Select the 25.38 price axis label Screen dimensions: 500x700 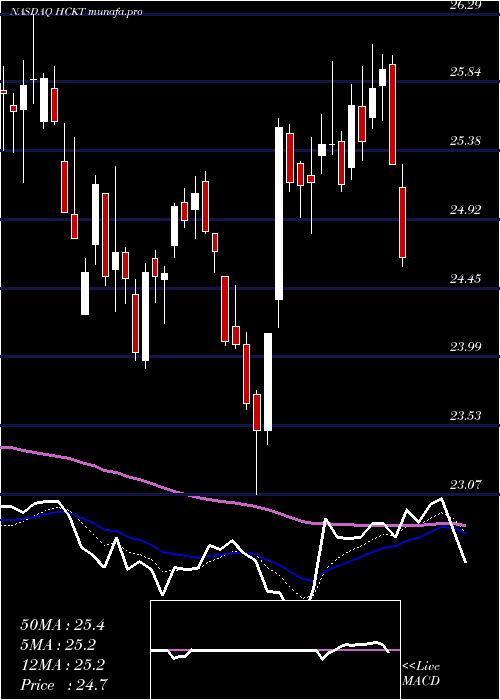pyautogui.click(x=466, y=141)
